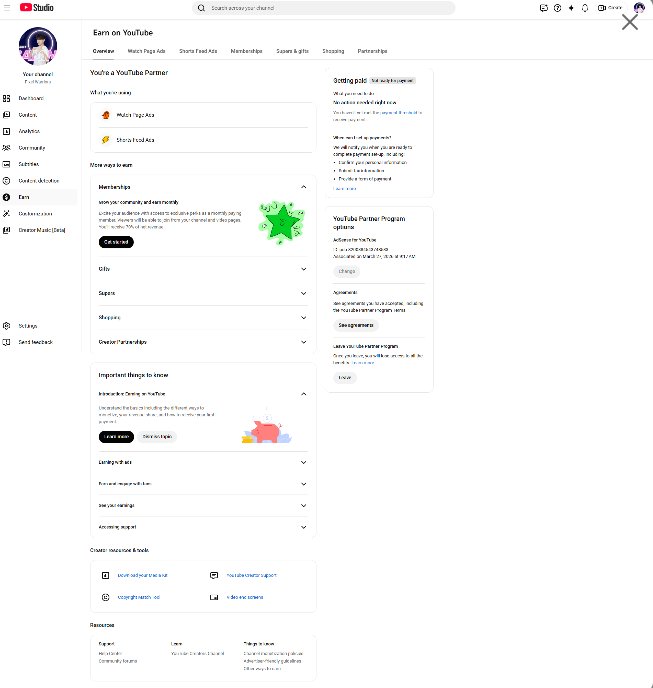Open the comments icon in header
The width and height of the screenshot is (653, 688).
coord(544,8)
